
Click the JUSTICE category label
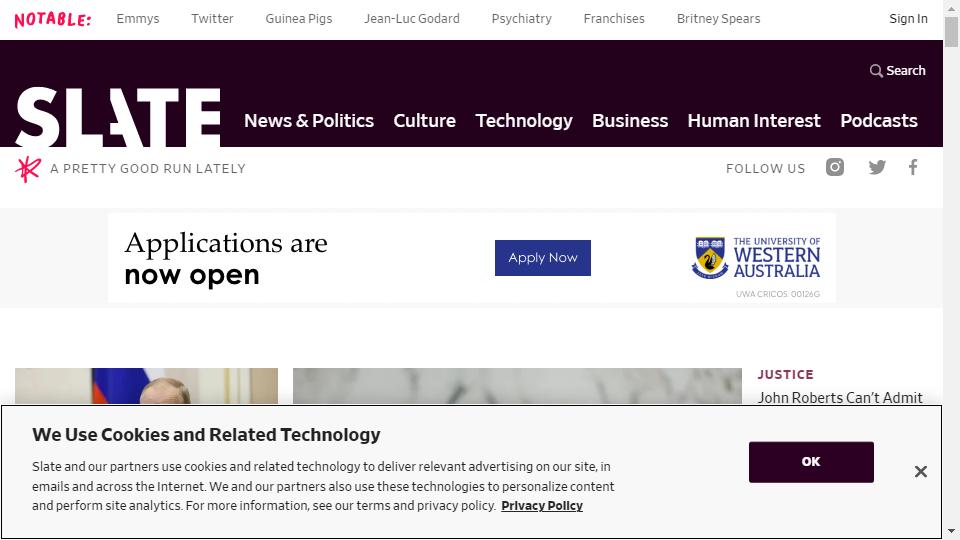tap(786, 375)
